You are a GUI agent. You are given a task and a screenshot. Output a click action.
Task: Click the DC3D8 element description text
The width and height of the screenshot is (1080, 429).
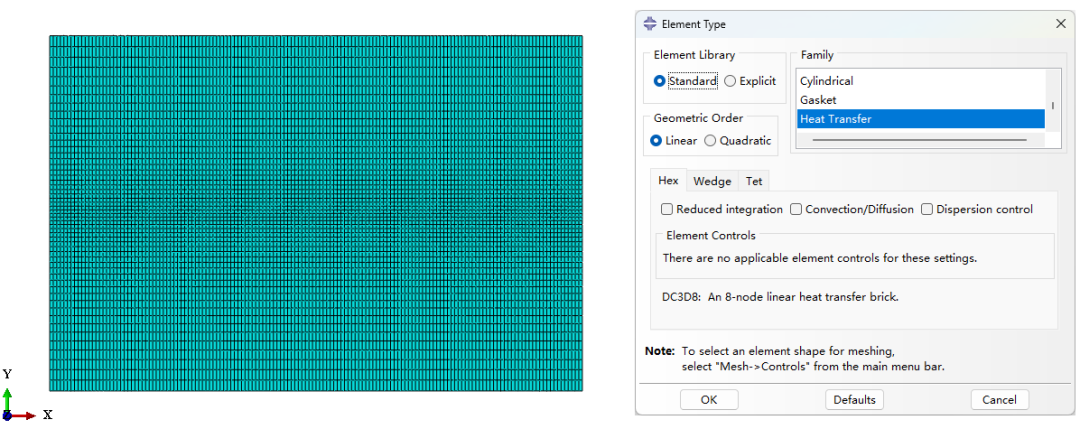point(780,297)
